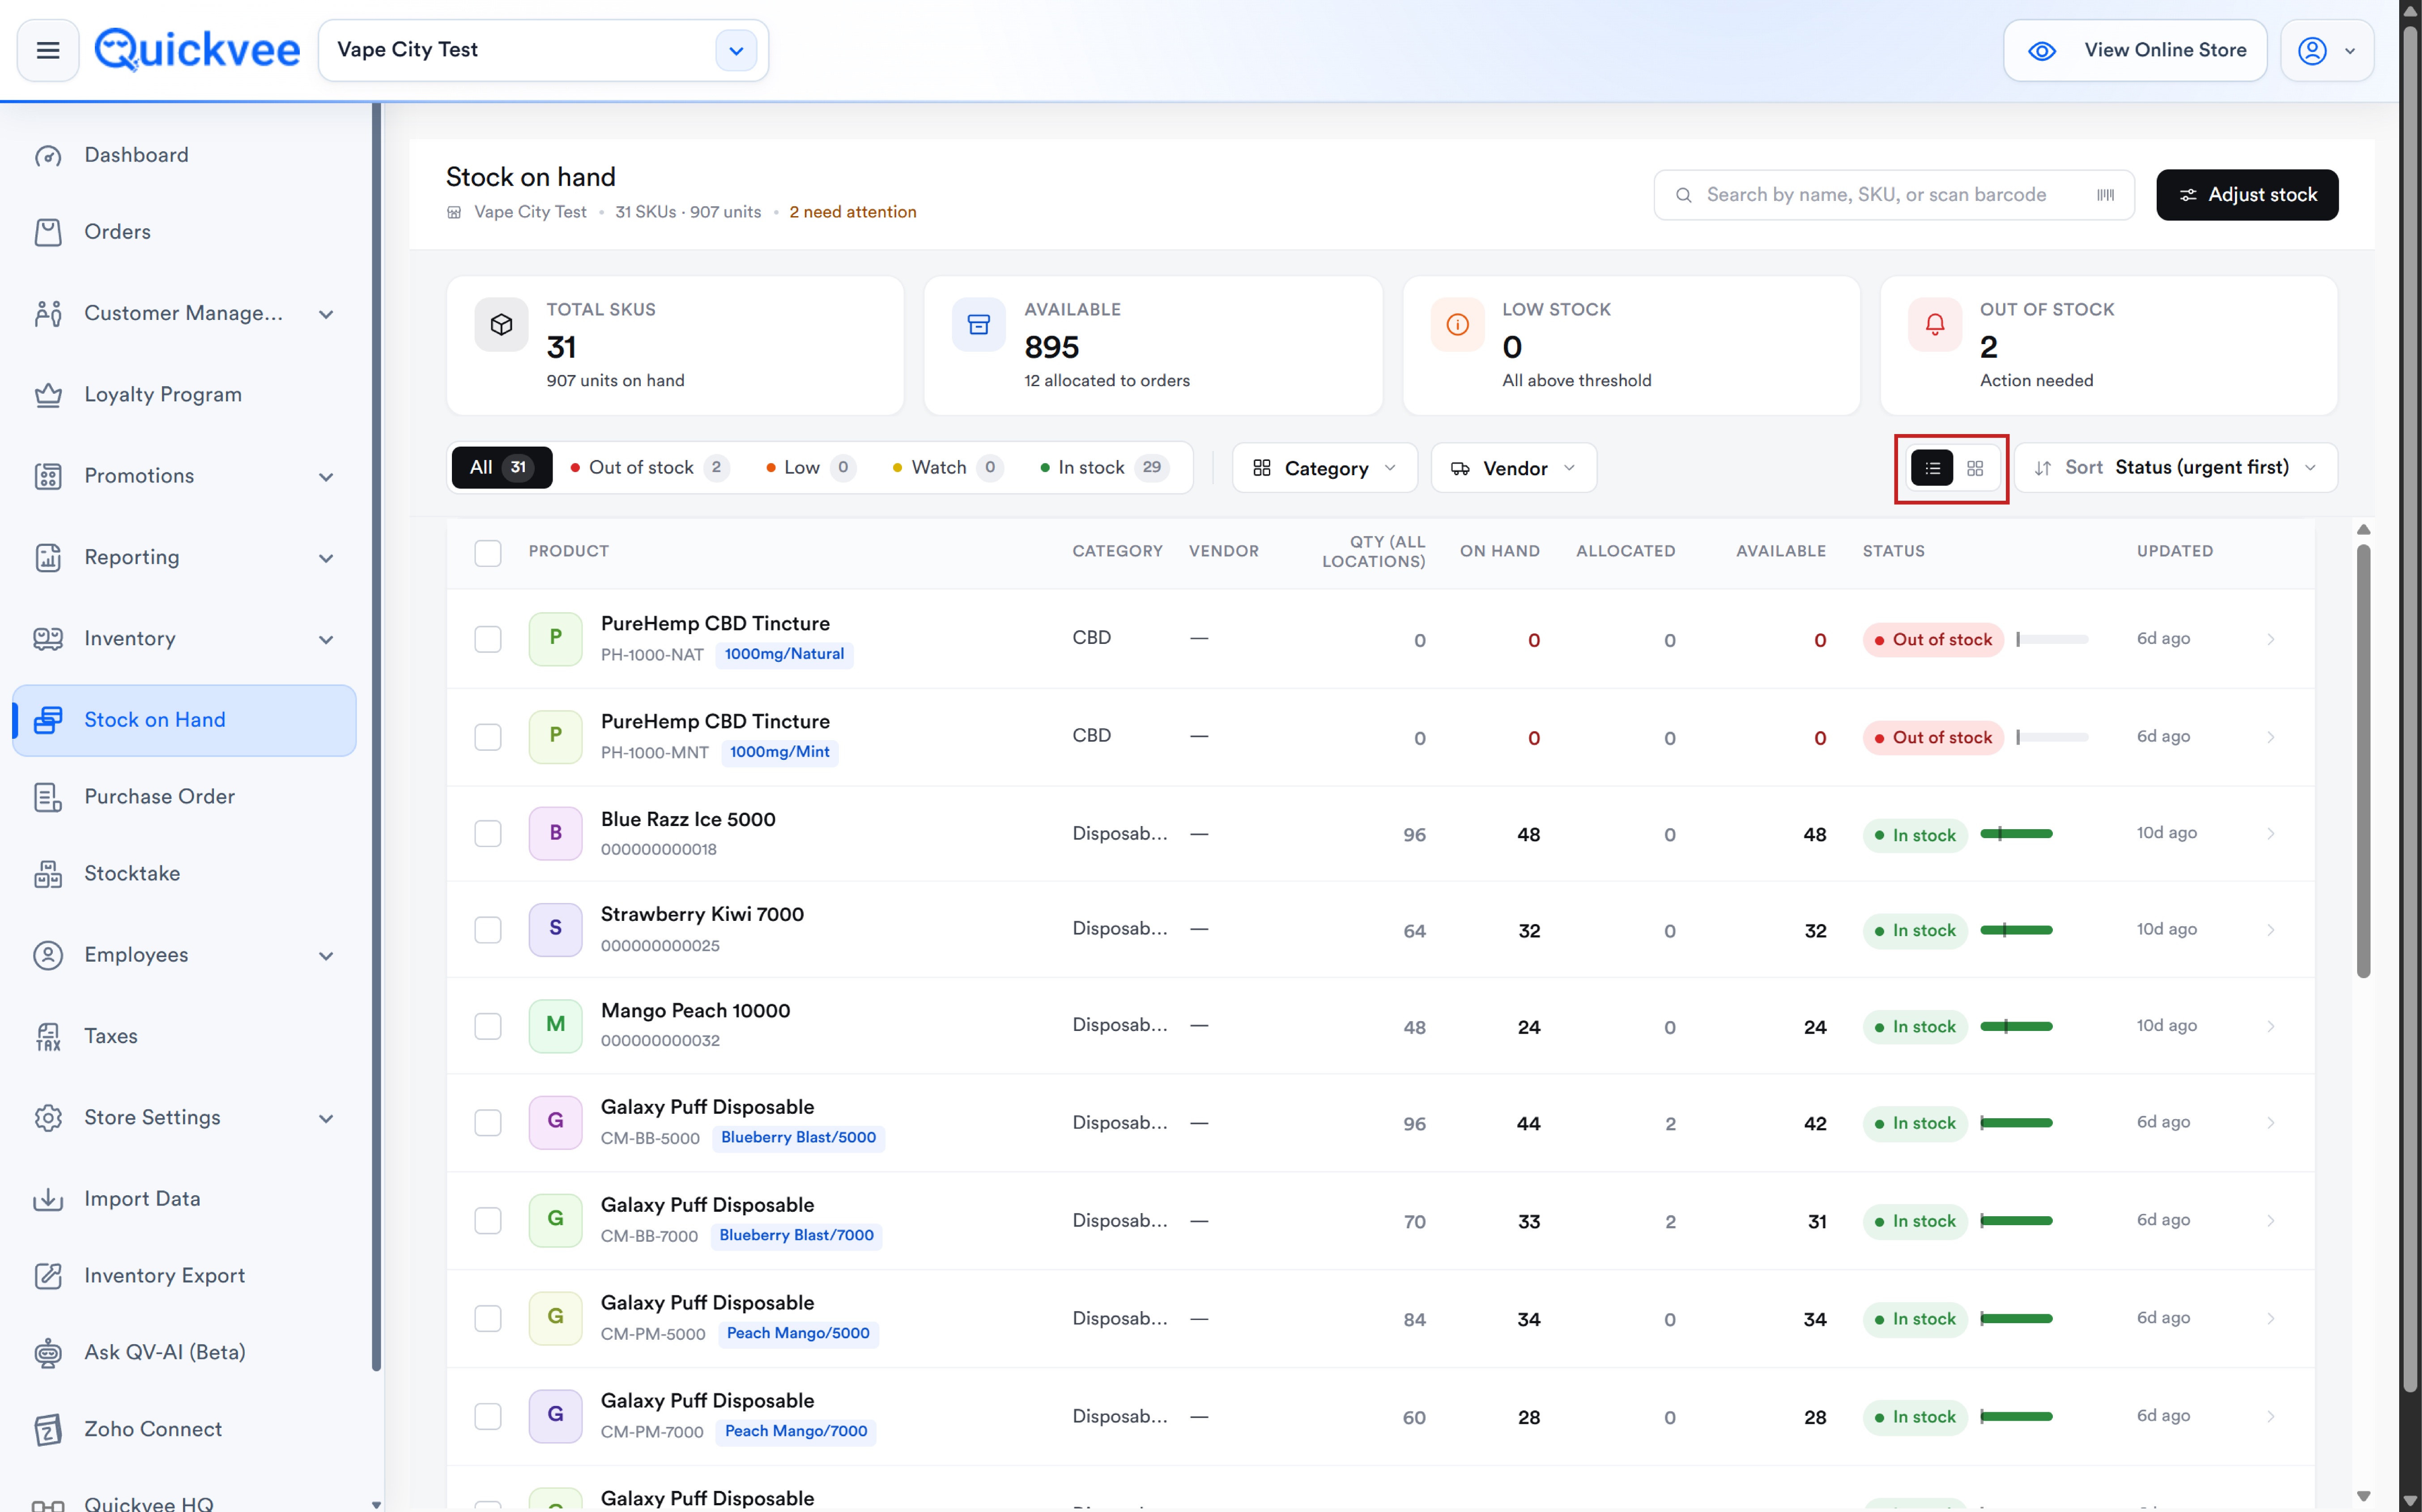Open Stock on Hand sidebar item
This screenshot has width=2422, height=1512.
(184, 720)
